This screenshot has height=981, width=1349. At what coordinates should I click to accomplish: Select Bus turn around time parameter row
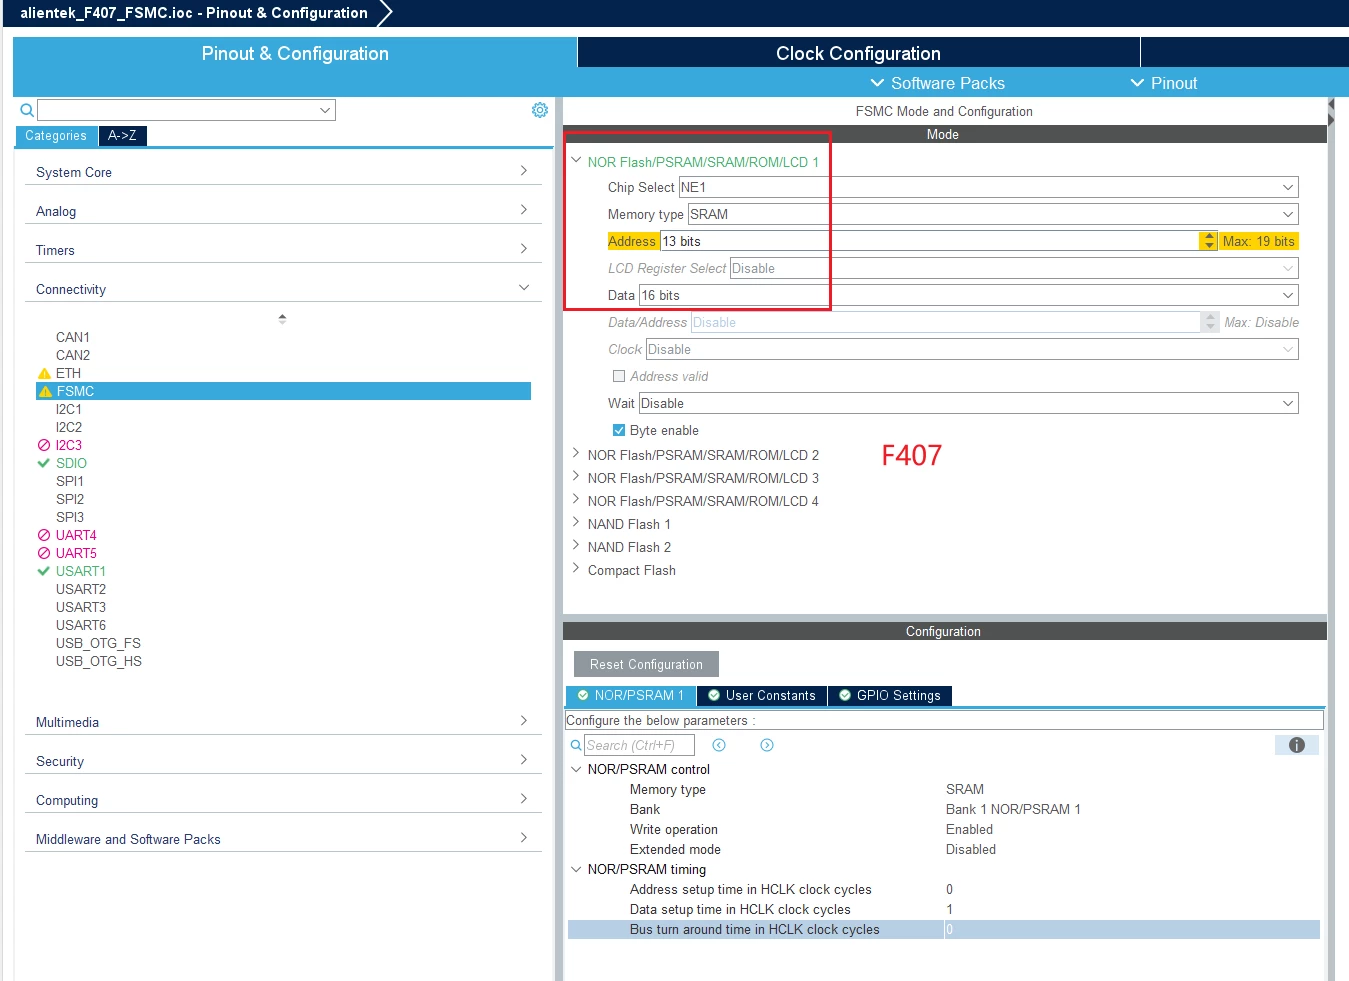[x=944, y=929]
